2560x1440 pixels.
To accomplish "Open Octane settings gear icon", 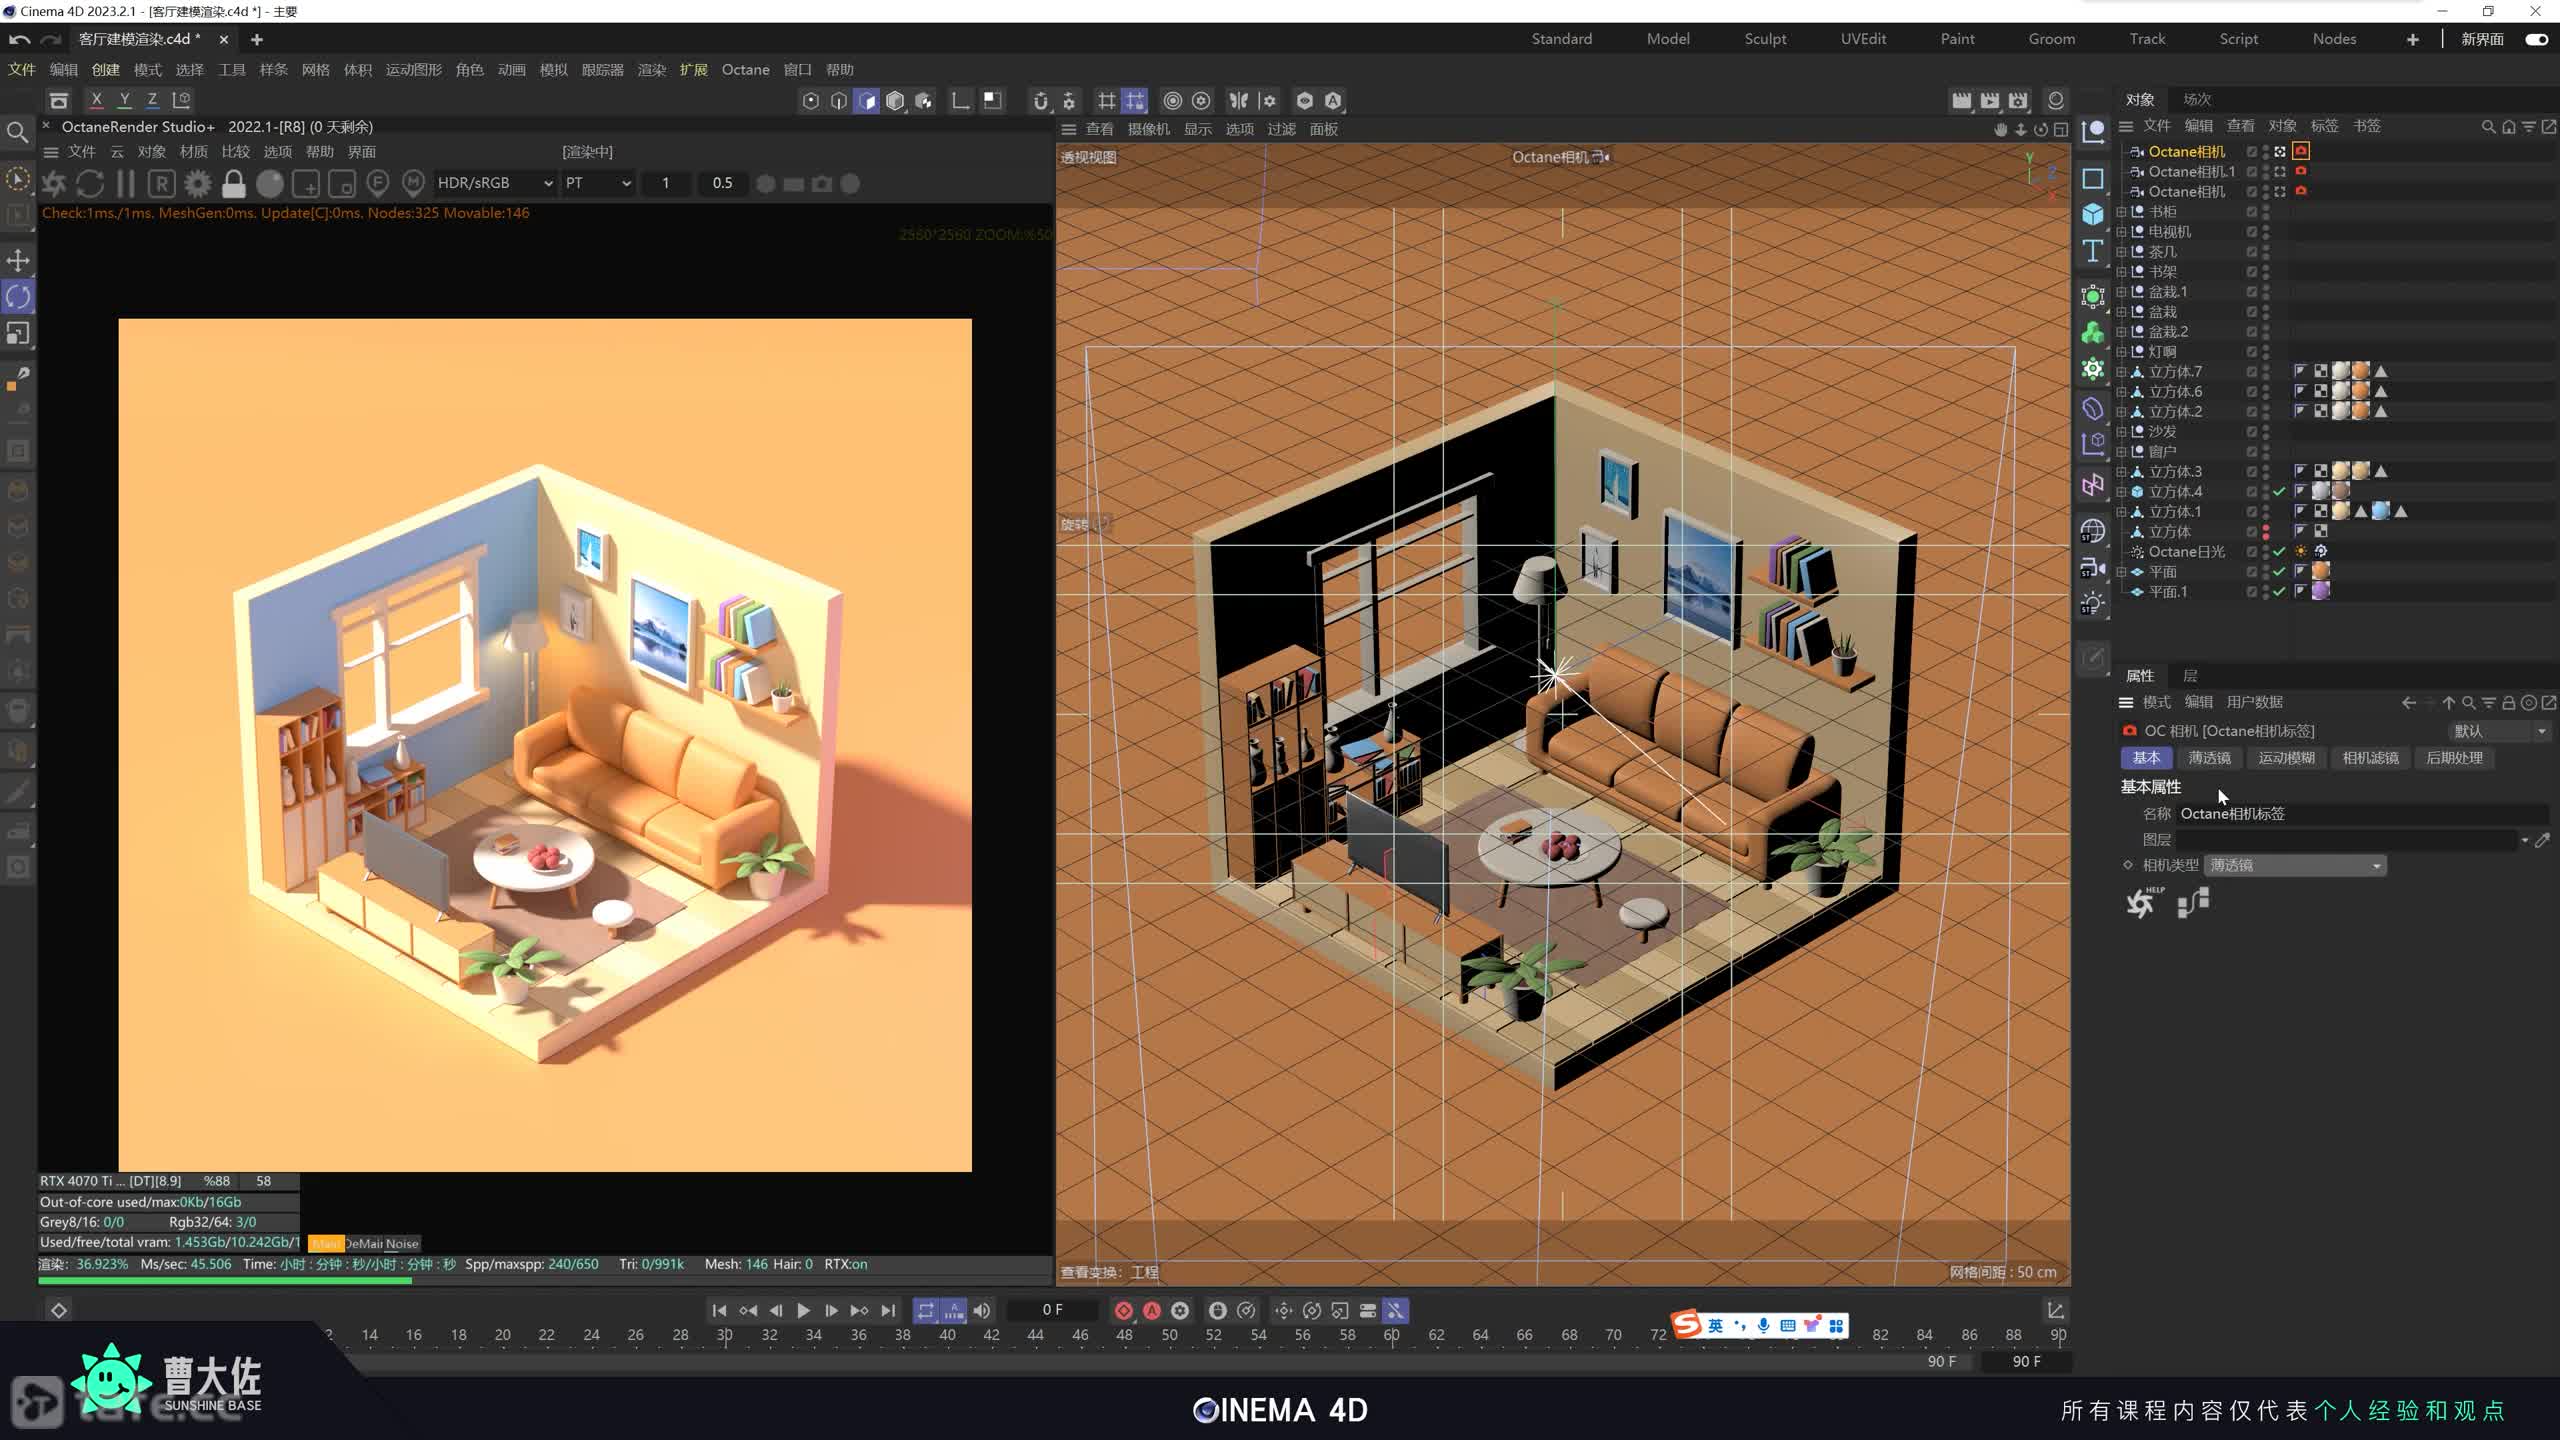I will pyautogui.click(x=198, y=184).
